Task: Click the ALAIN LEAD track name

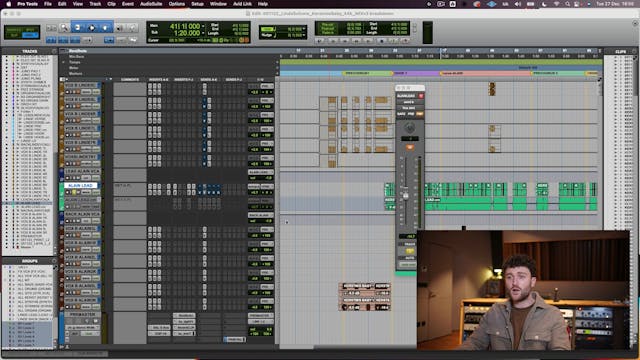Action: (80, 186)
